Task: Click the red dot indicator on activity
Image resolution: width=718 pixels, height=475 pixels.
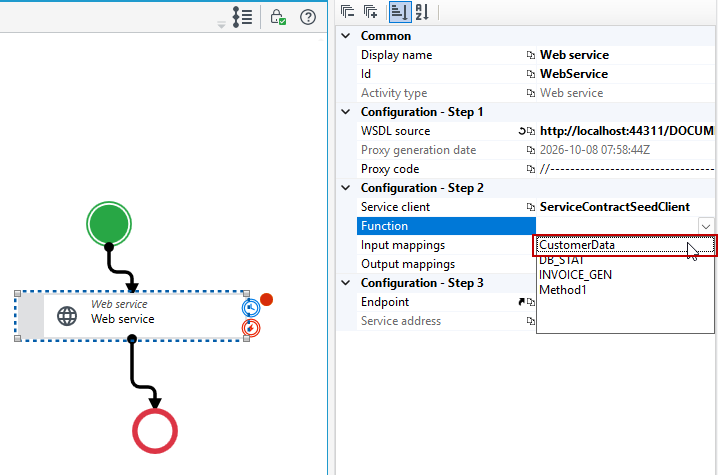Action: (267, 300)
